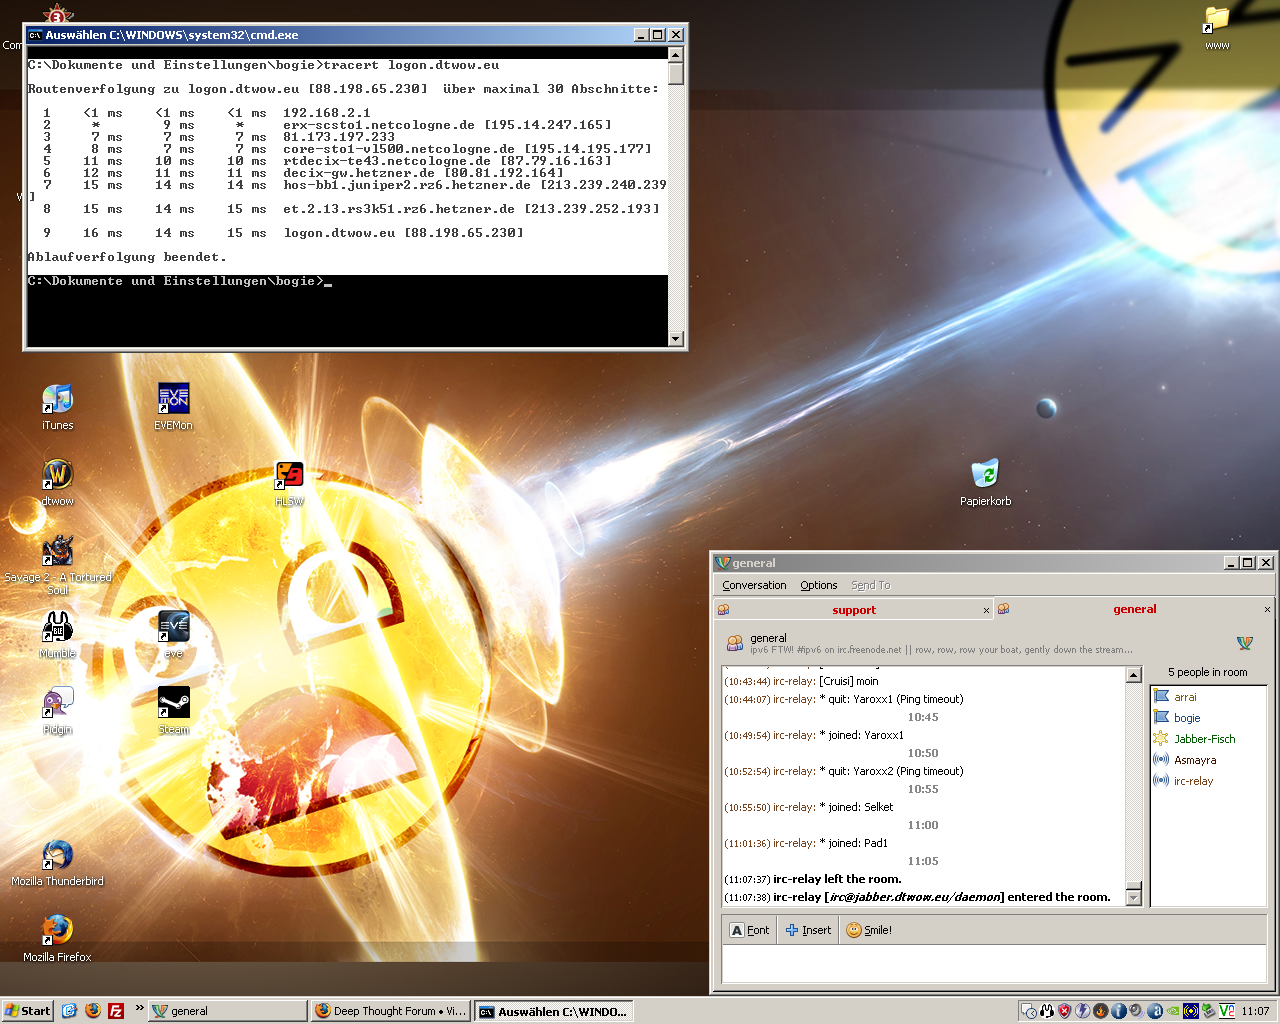
Task: Open the dtwow World of Warcraft icon
Action: coord(57,476)
